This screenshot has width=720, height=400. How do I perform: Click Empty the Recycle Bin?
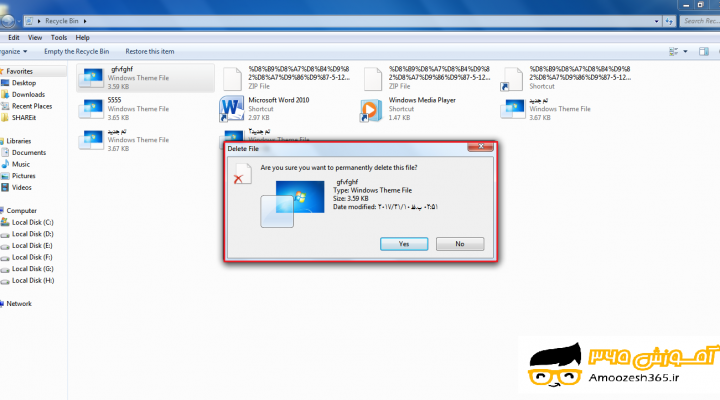pyautogui.click(x=77, y=51)
